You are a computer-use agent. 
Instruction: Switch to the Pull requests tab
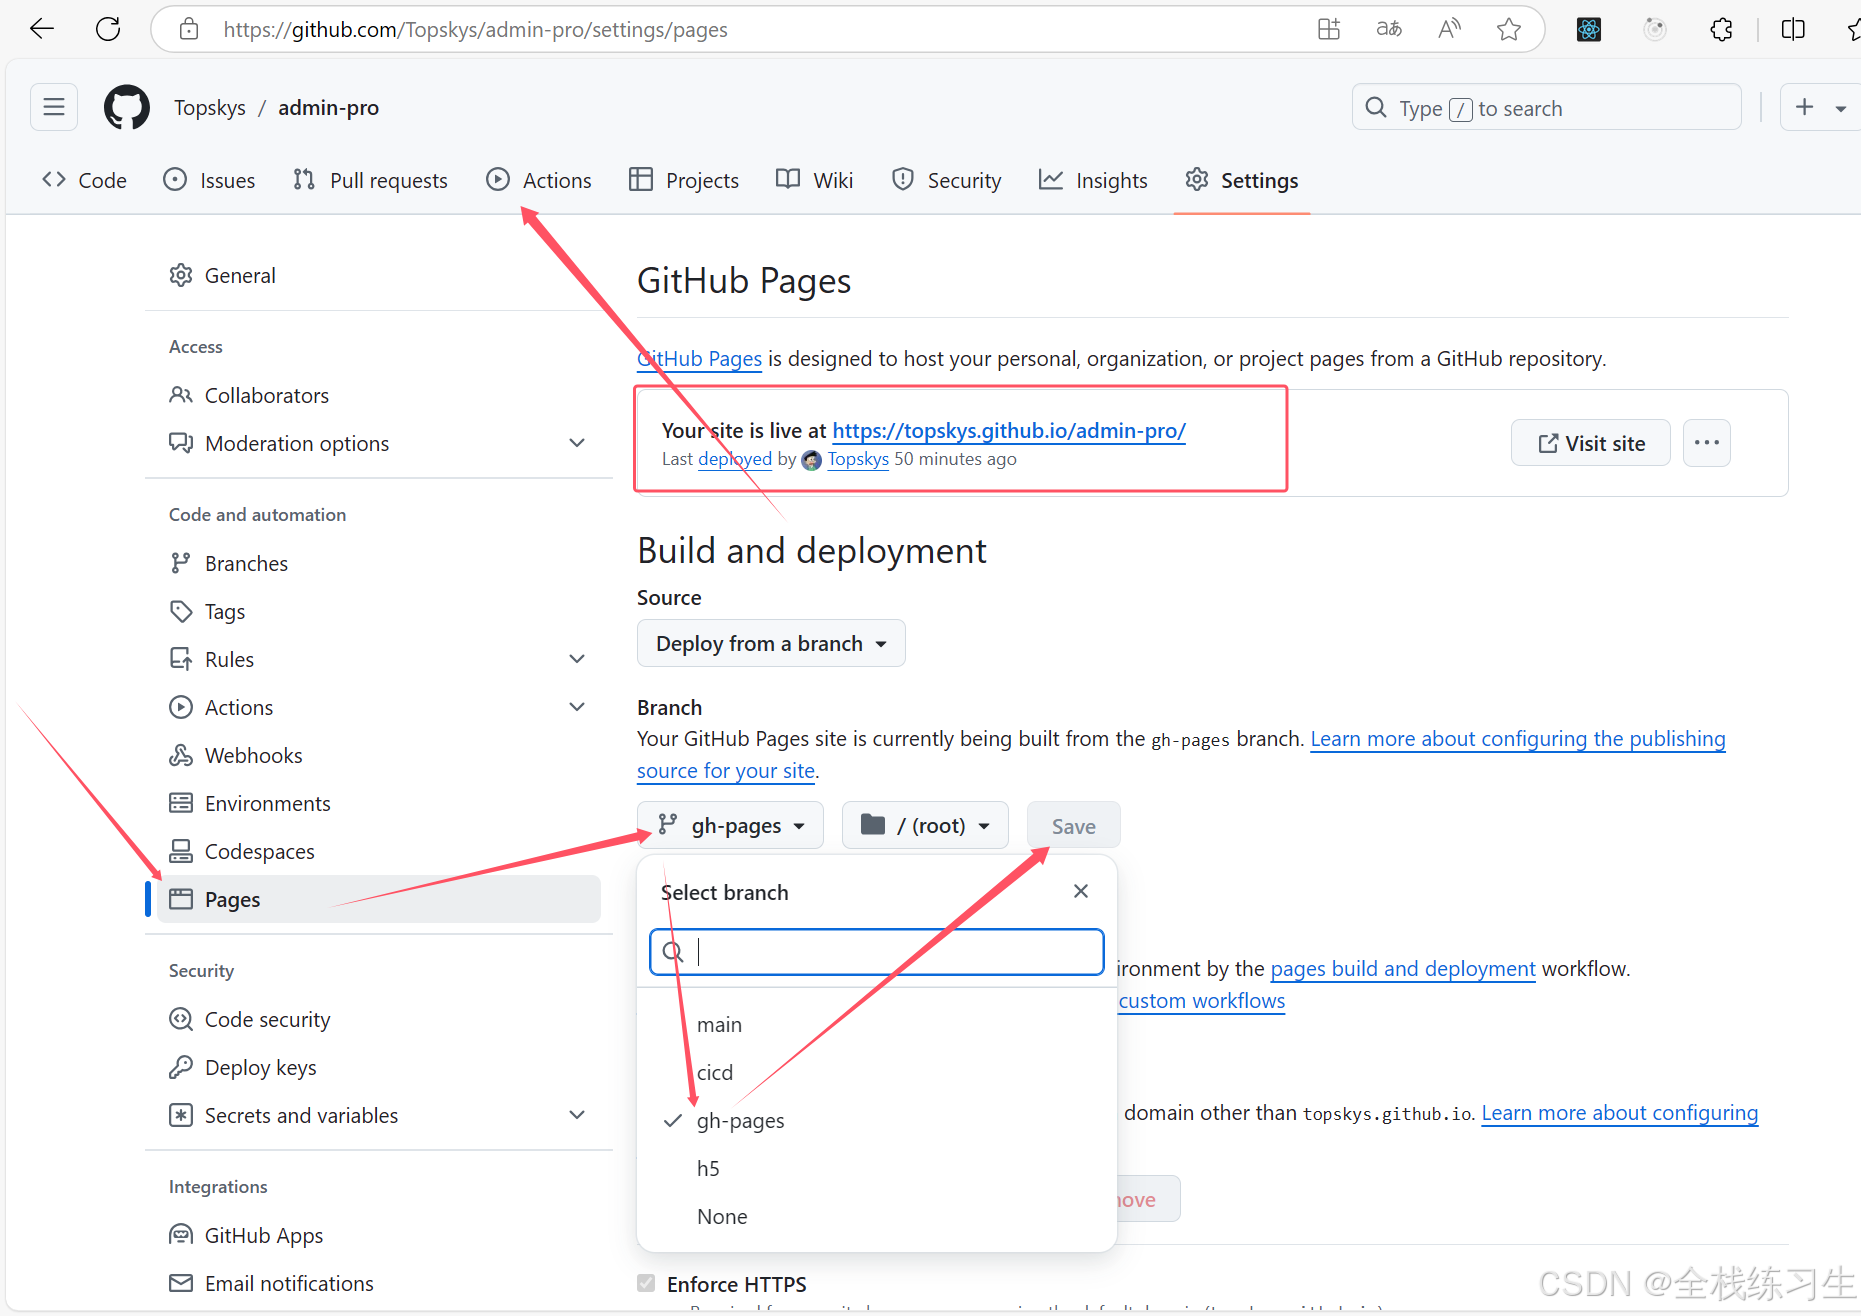(x=370, y=180)
